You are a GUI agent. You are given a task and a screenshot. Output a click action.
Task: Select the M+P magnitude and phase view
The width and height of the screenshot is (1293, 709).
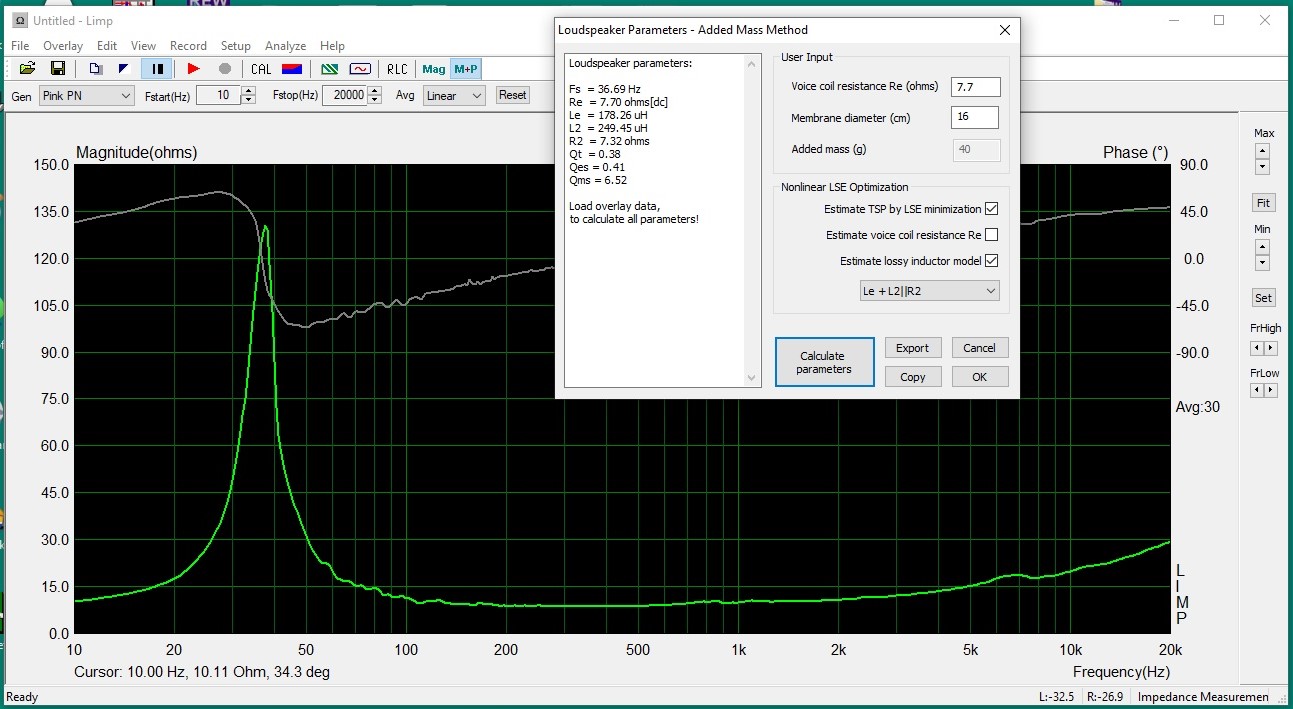[x=465, y=69]
